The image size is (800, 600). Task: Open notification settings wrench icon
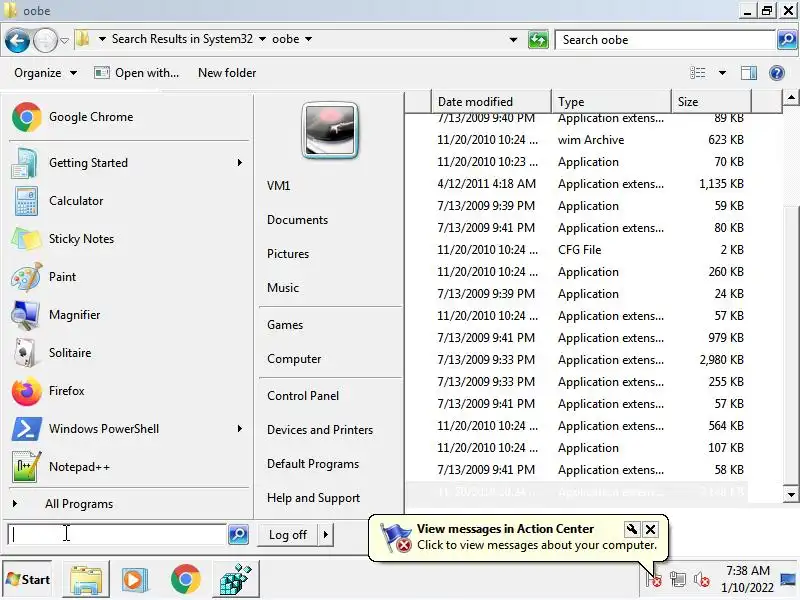click(632, 529)
